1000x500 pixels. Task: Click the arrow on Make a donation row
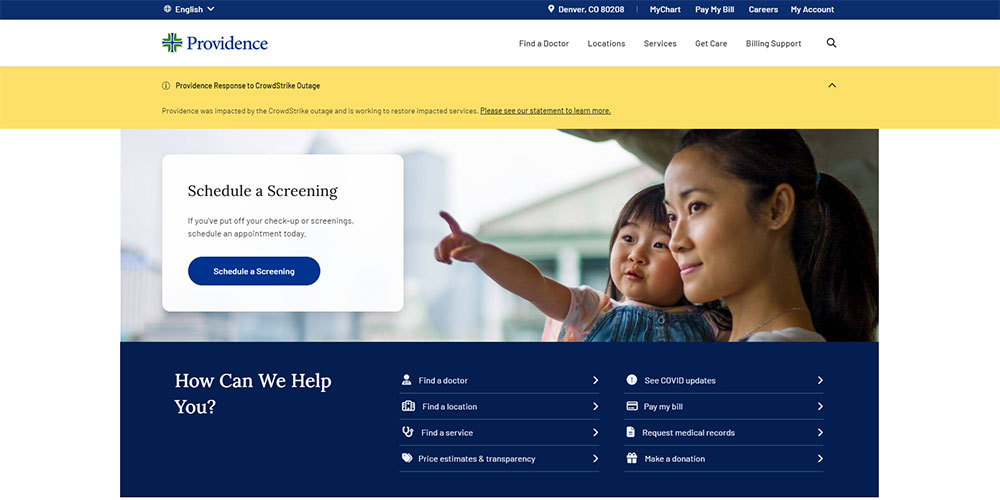click(x=820, y=459)
